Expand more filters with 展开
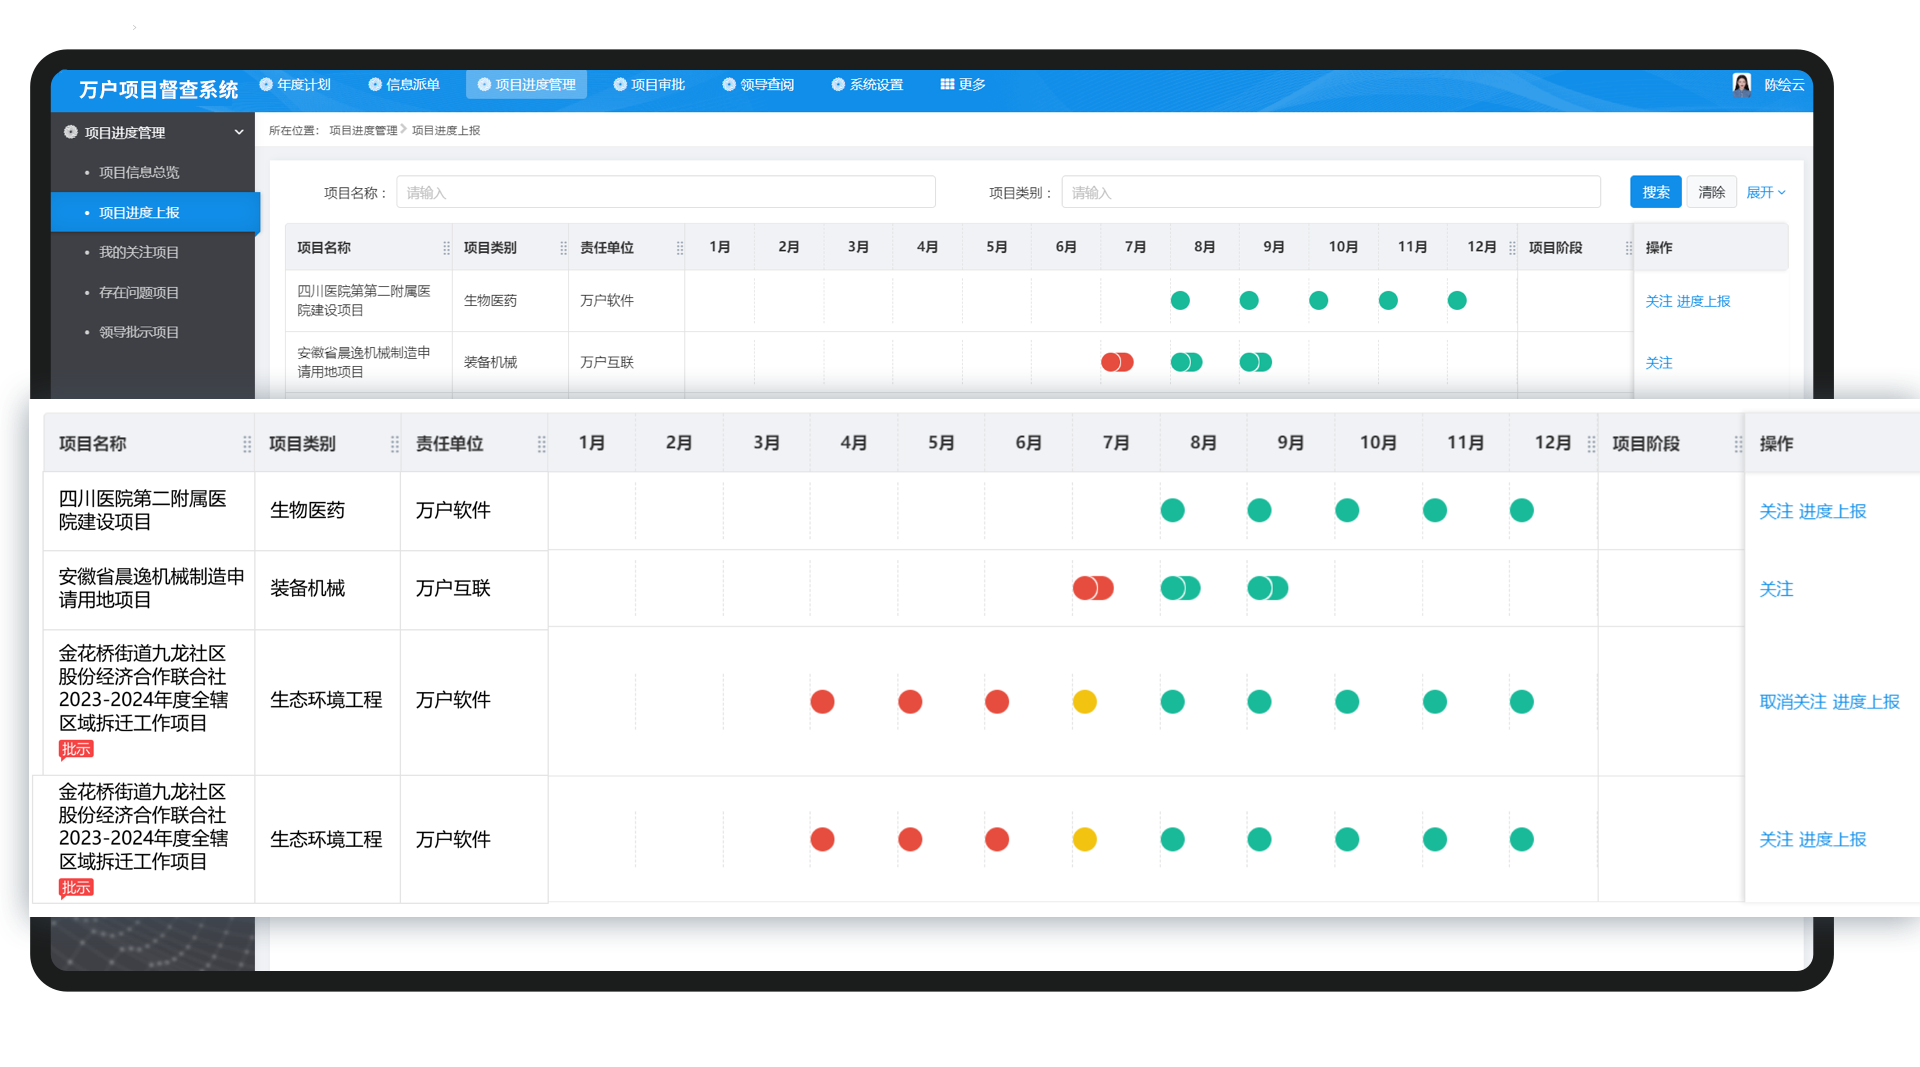This screenshot has height=1067, width=1920. point(1766,192)
